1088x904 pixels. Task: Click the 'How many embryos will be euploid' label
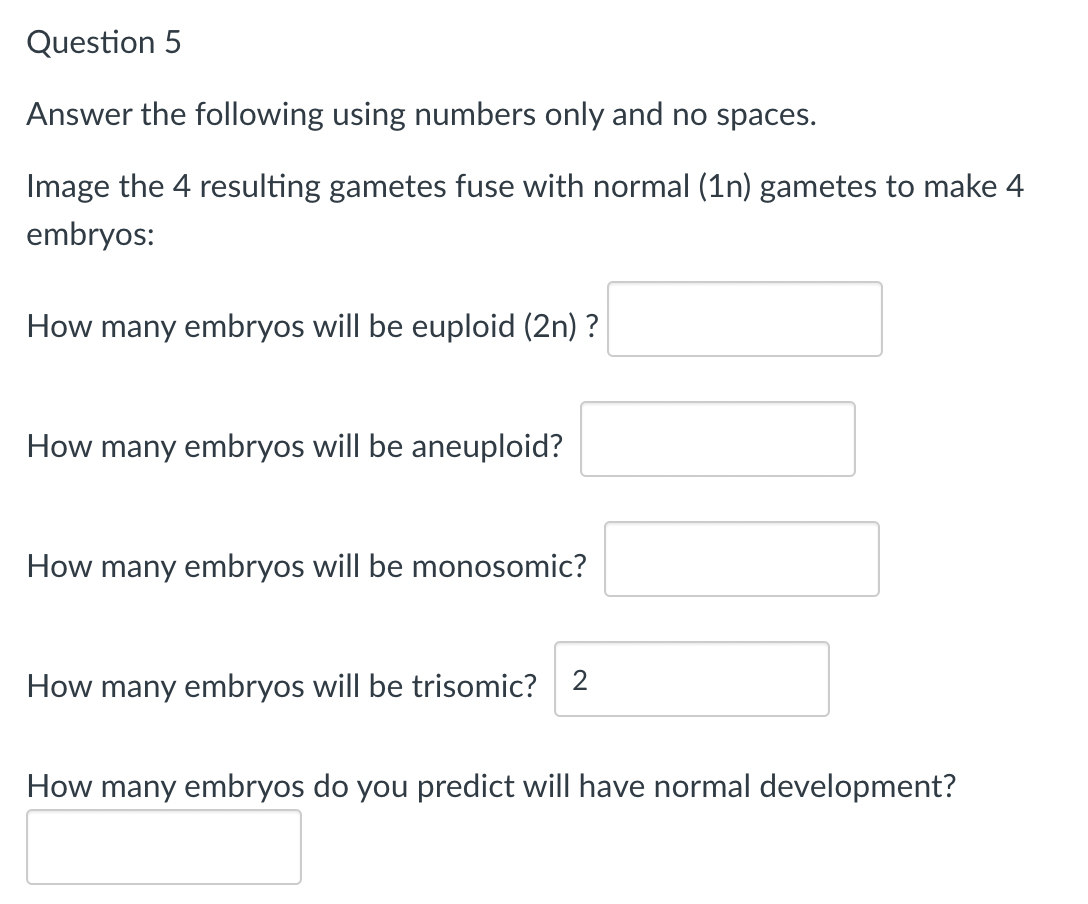click(312, 326)
